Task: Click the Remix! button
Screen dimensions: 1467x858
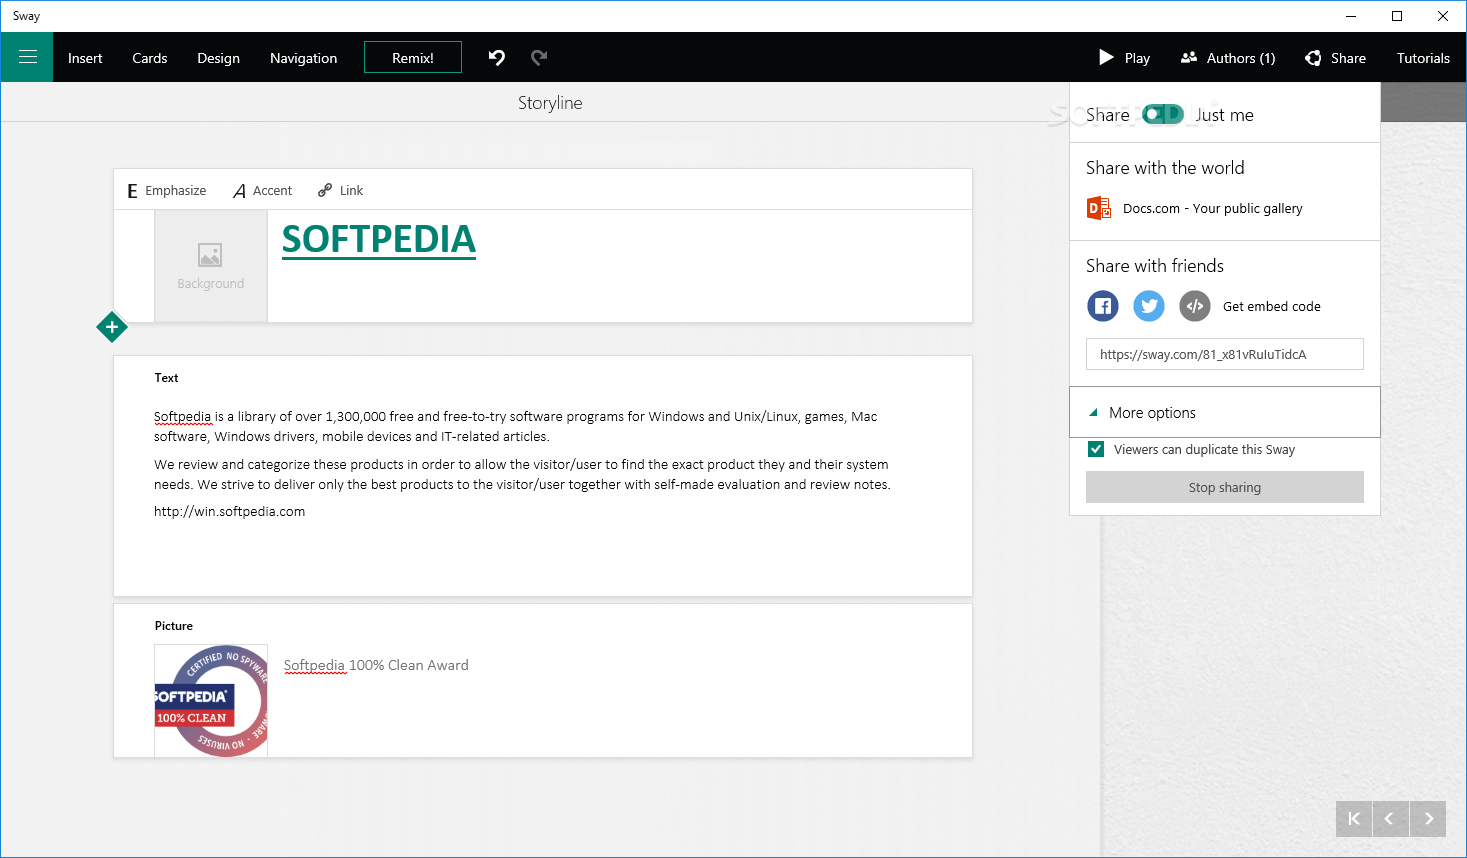Action: (x=413, y=57)
